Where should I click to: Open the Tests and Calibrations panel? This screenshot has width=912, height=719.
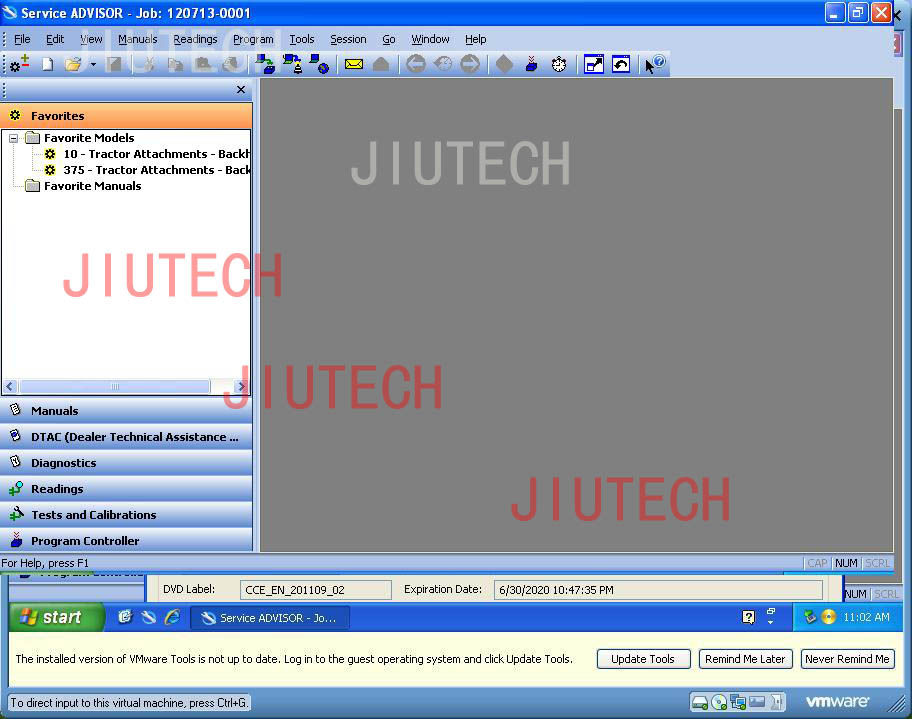tap(126, 515)
